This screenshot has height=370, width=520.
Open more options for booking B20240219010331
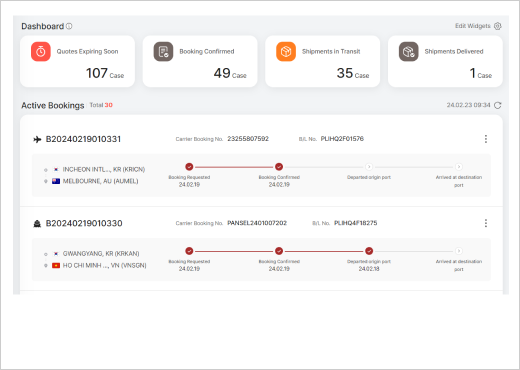(486, 139)
